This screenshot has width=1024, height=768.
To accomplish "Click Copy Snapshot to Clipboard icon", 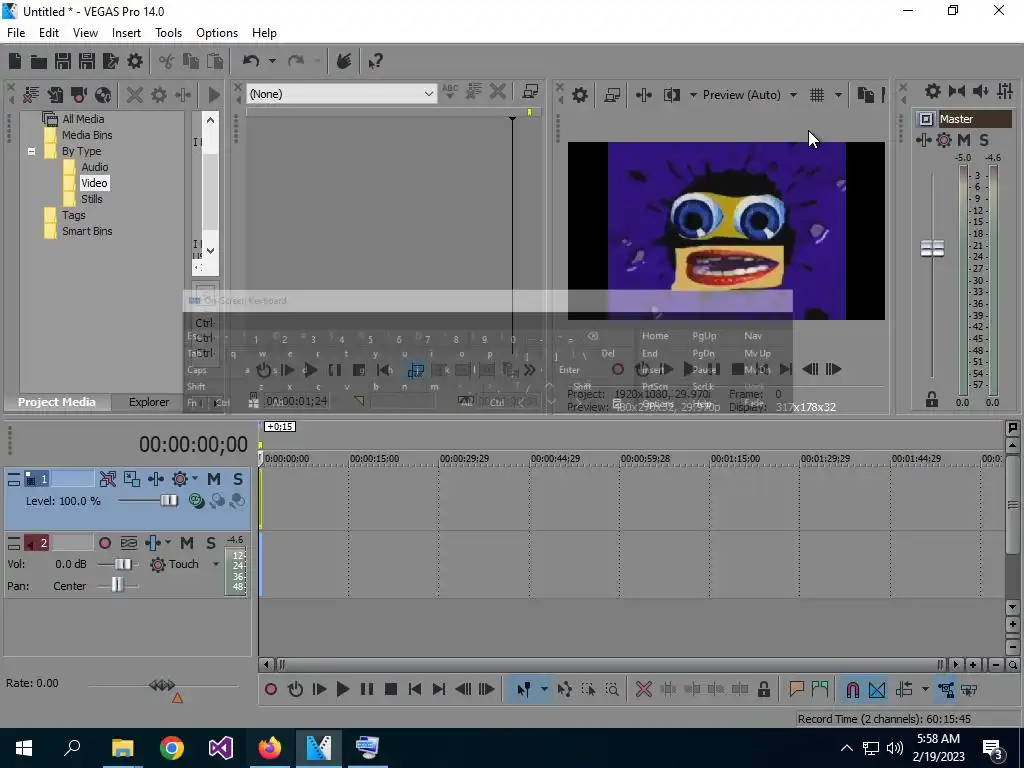I will pyautogui.click(x=866, y=95).
